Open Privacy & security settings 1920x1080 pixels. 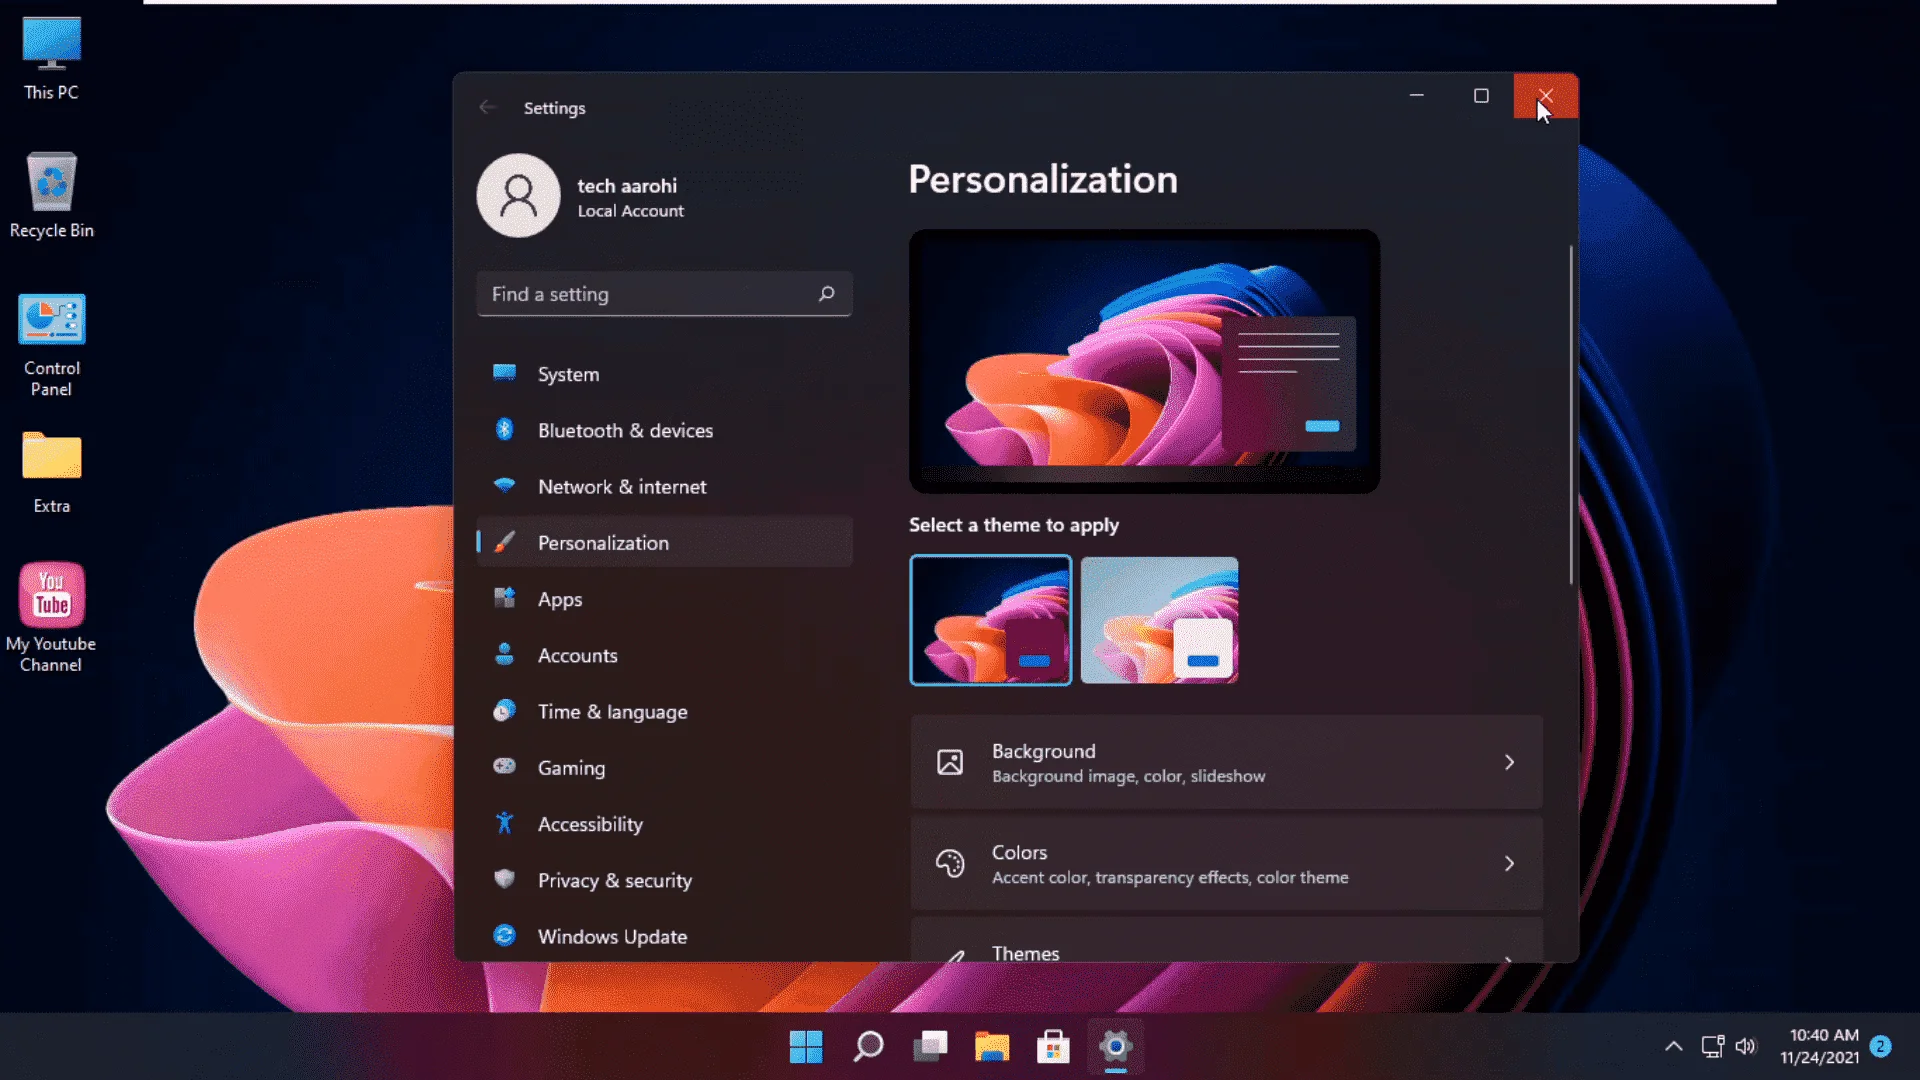(664, 880)
